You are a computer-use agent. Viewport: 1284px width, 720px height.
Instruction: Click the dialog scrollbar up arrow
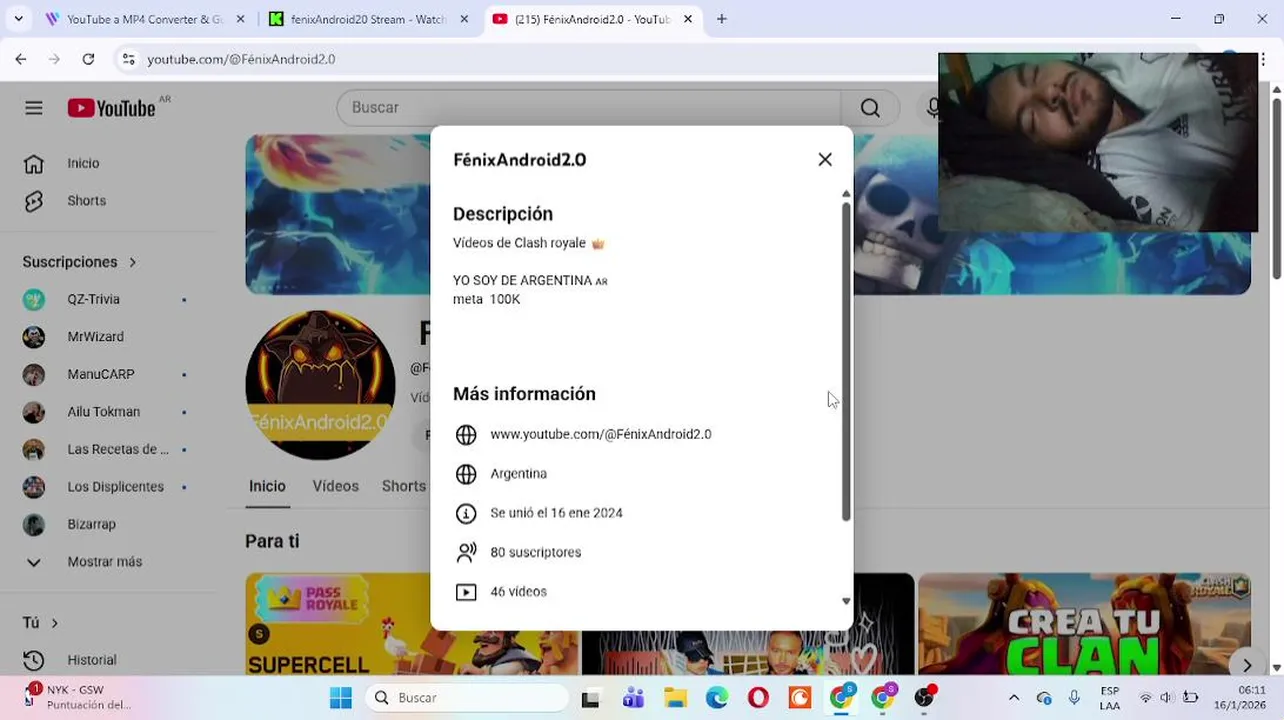[846, 194]
